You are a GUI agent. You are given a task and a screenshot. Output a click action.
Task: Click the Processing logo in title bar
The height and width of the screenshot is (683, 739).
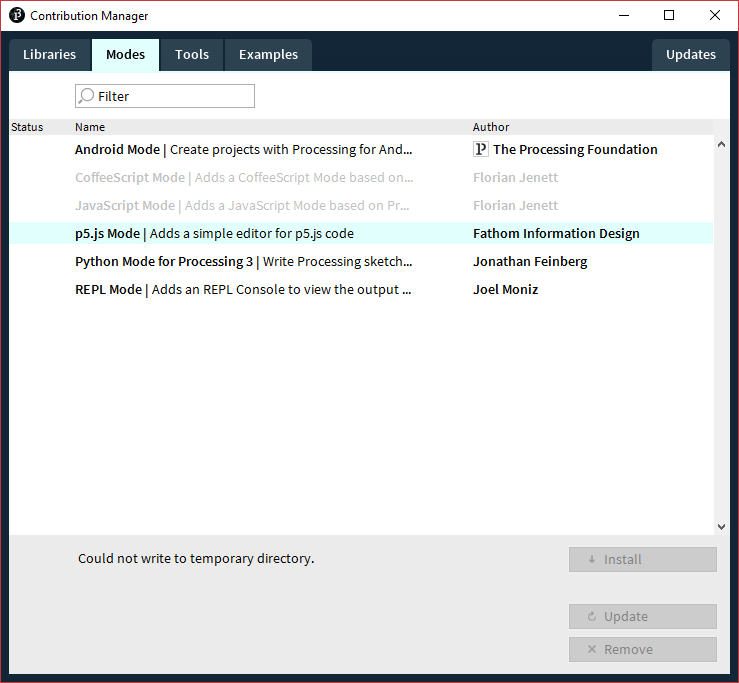point(16,15)
